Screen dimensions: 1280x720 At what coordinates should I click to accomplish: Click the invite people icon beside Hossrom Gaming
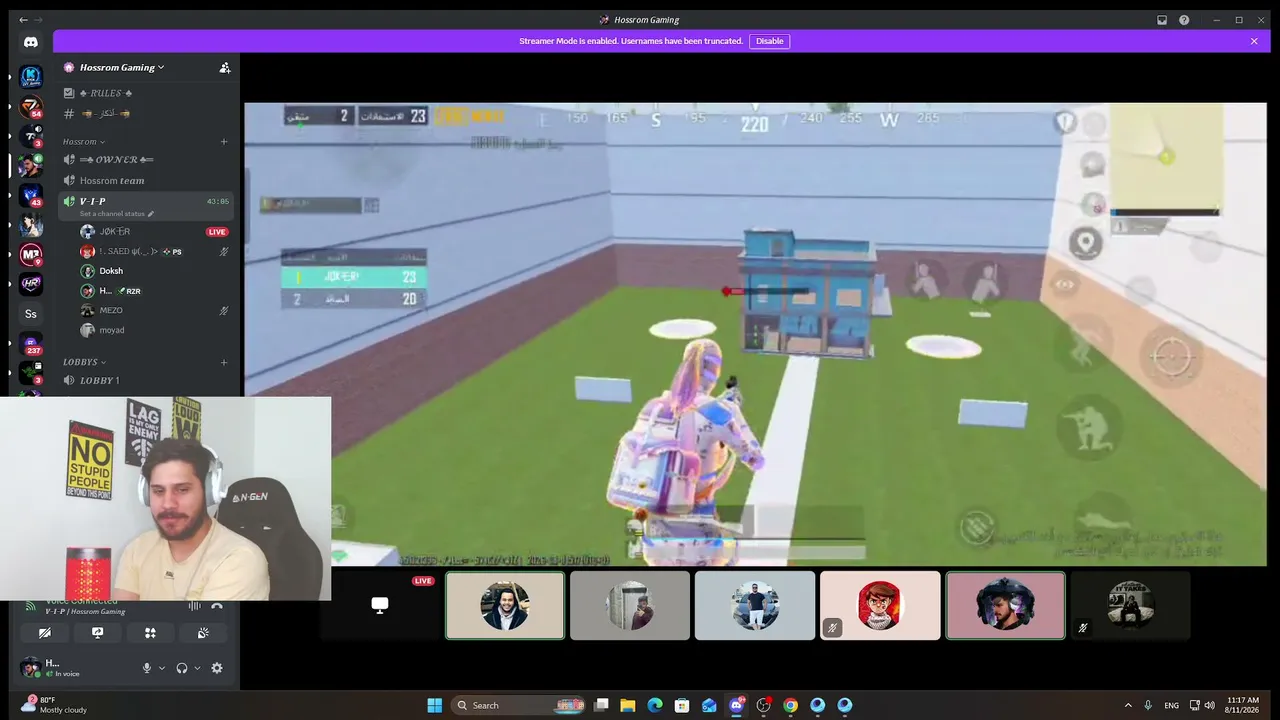225,68
